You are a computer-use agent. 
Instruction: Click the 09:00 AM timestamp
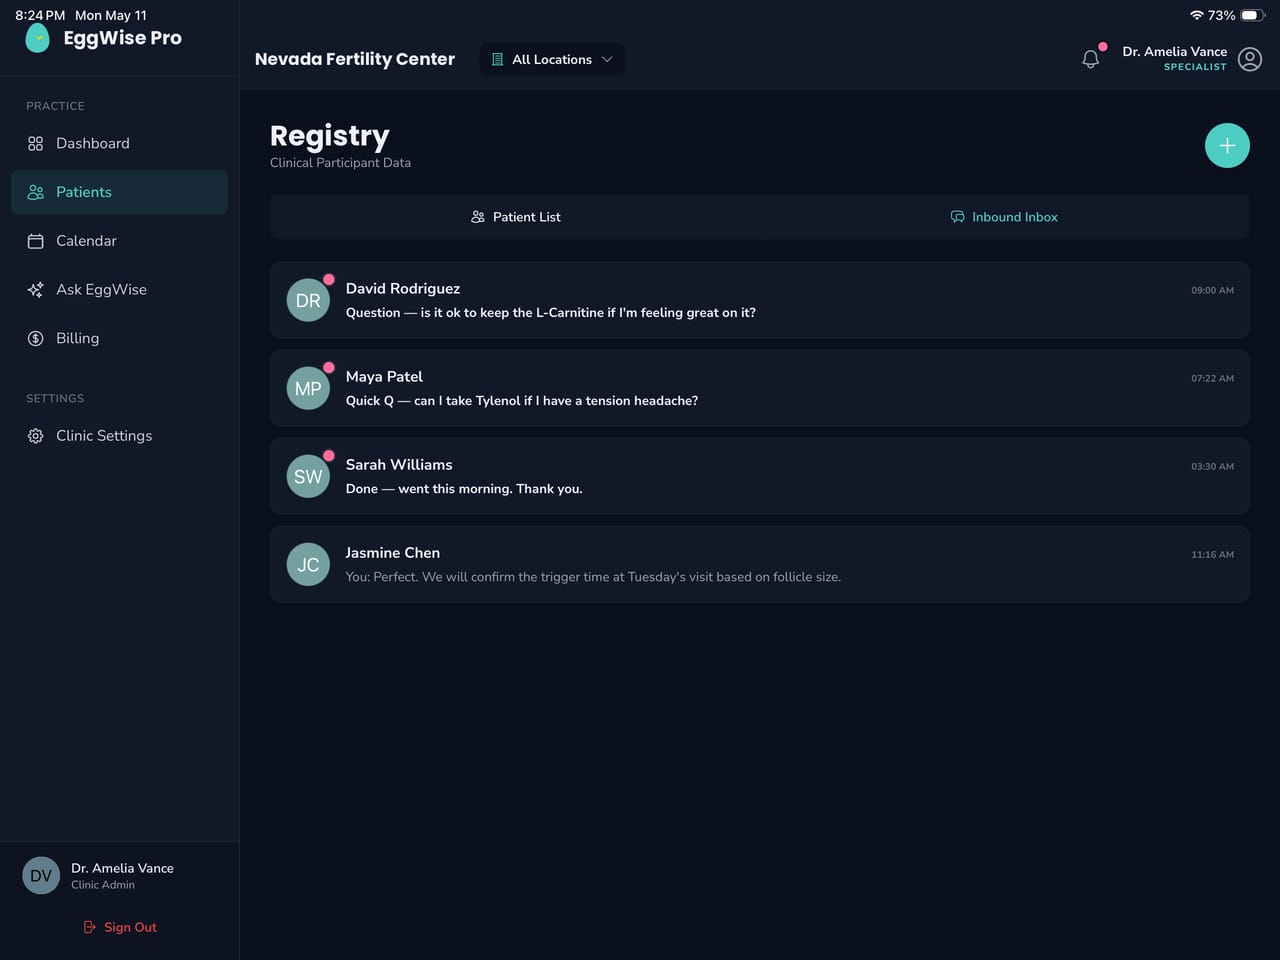pyautogui.click(x=1212, y=290)
